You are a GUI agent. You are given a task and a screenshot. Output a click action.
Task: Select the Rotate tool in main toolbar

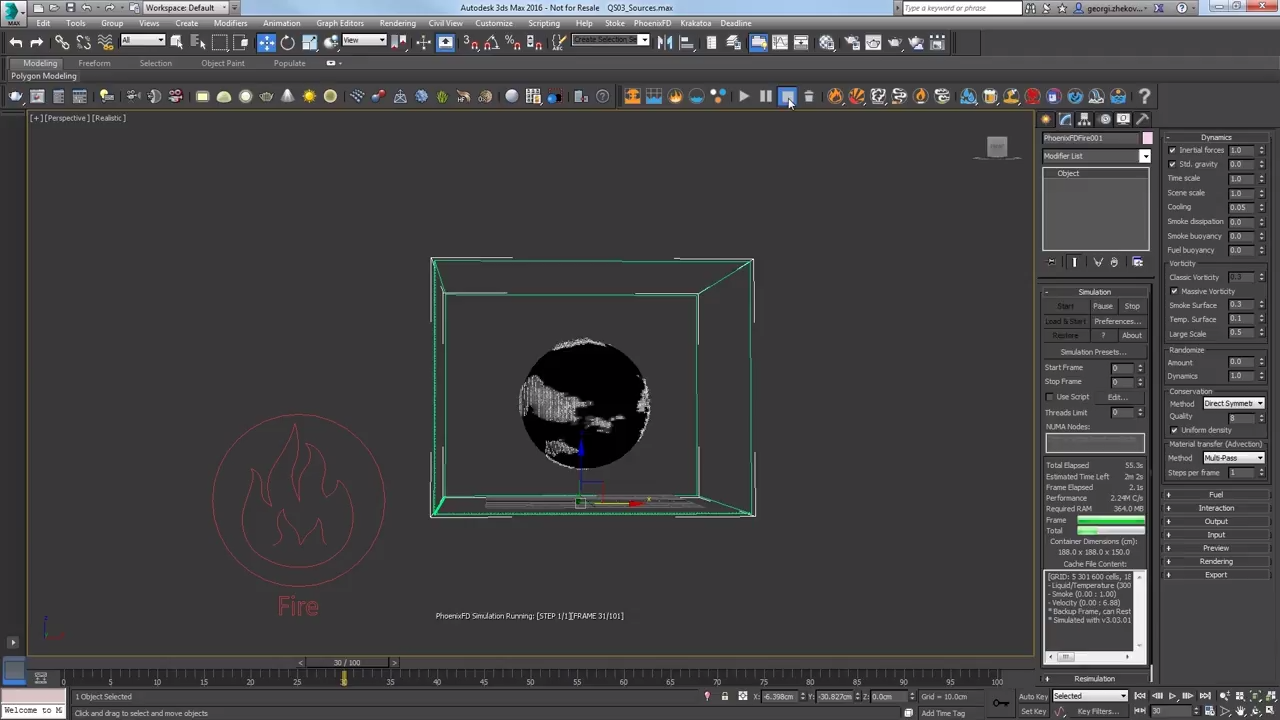click(288, 43)
